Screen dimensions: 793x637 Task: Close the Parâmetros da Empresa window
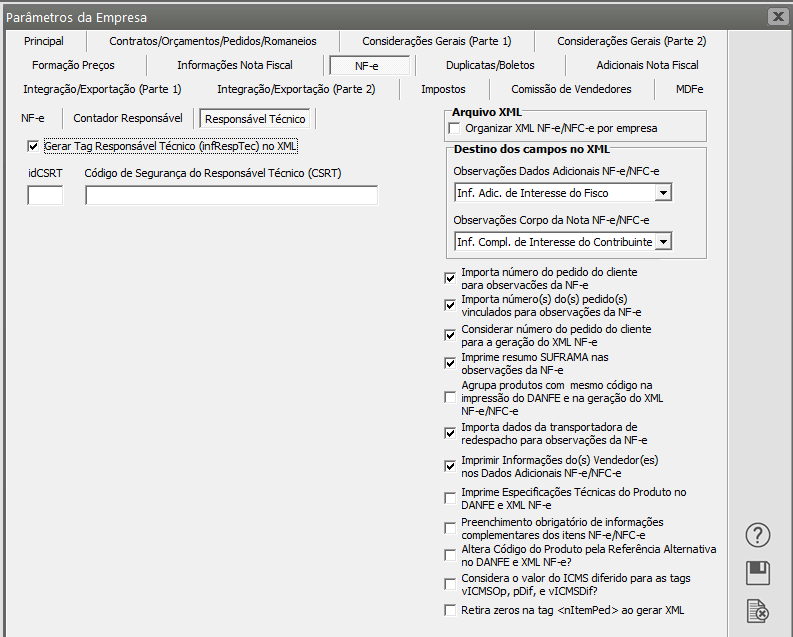[777, 16]
